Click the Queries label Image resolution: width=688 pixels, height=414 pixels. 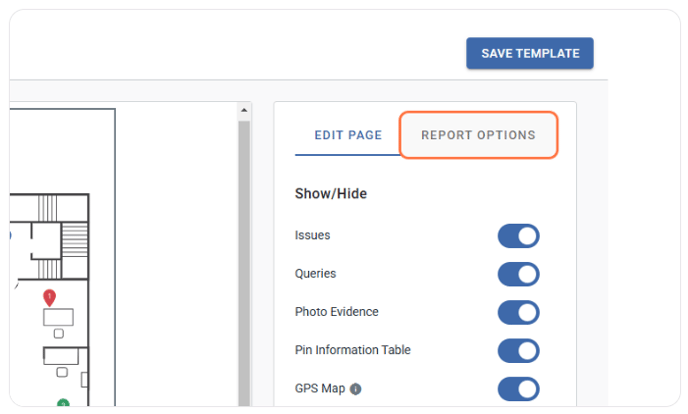coord(315,274)
